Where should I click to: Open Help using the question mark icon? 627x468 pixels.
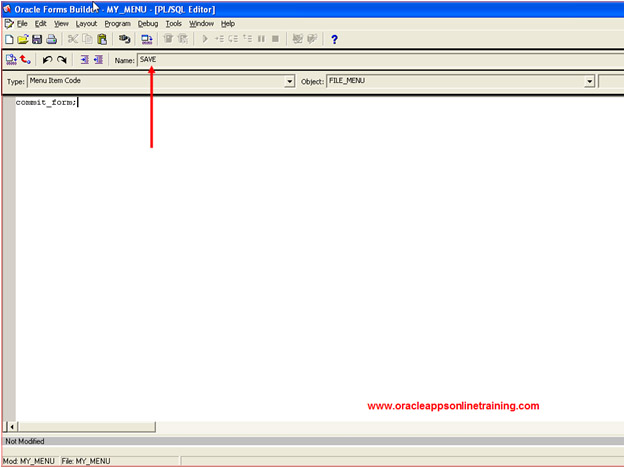(334, 39)
